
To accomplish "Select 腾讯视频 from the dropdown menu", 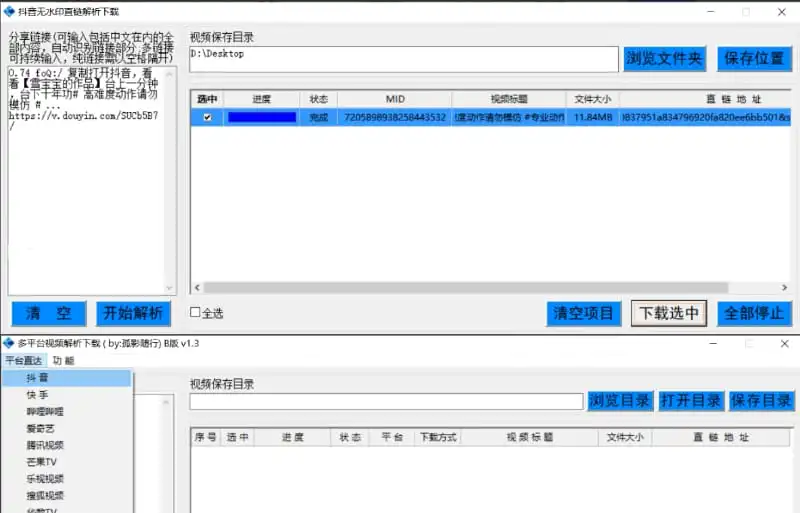I will 46,445.
